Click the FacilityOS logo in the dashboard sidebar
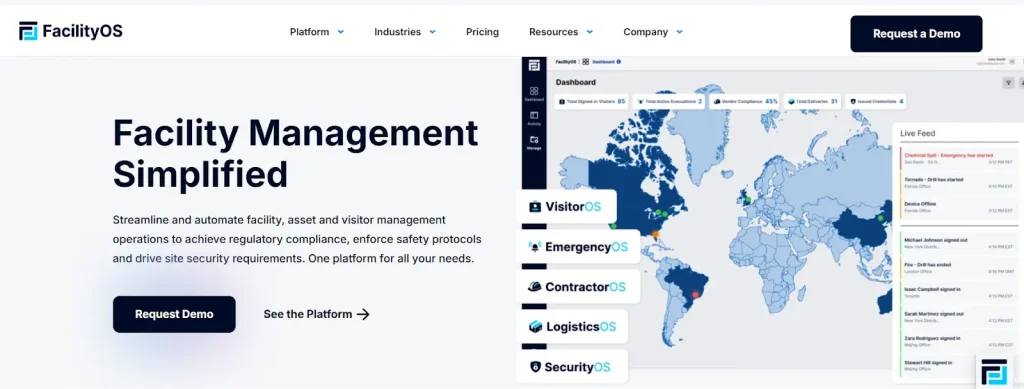 (534, 66)
